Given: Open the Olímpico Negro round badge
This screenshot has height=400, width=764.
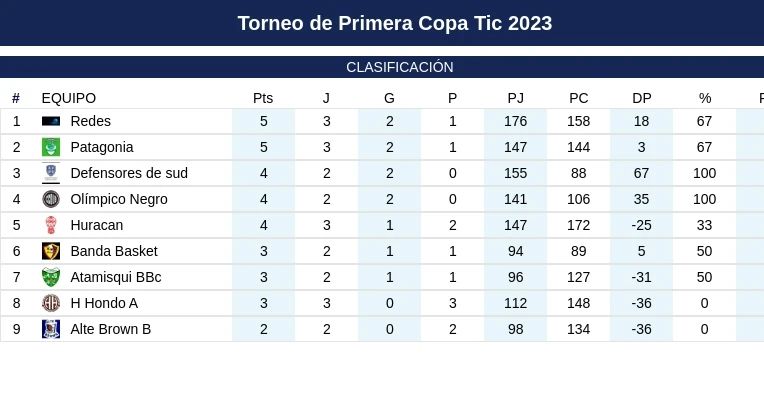Looking at the screenshot, I should pyautogui.click(x=51, y=199).
